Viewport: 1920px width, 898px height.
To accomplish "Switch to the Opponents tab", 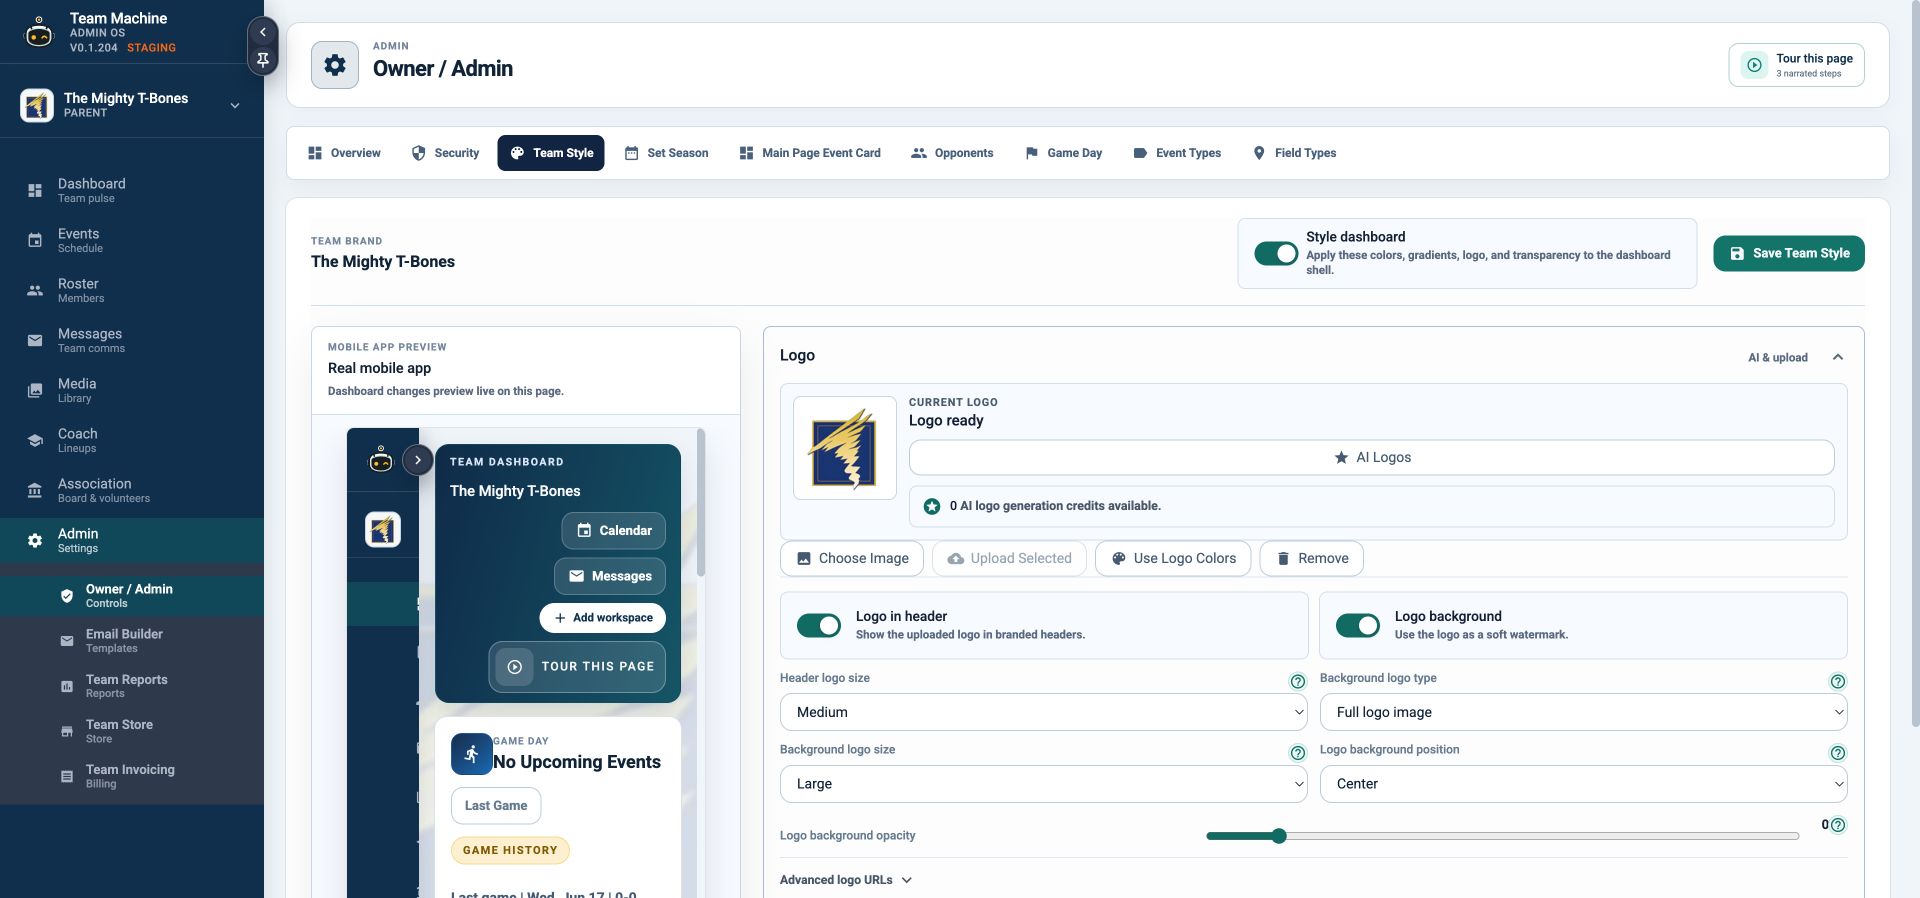I will [952, 153].
